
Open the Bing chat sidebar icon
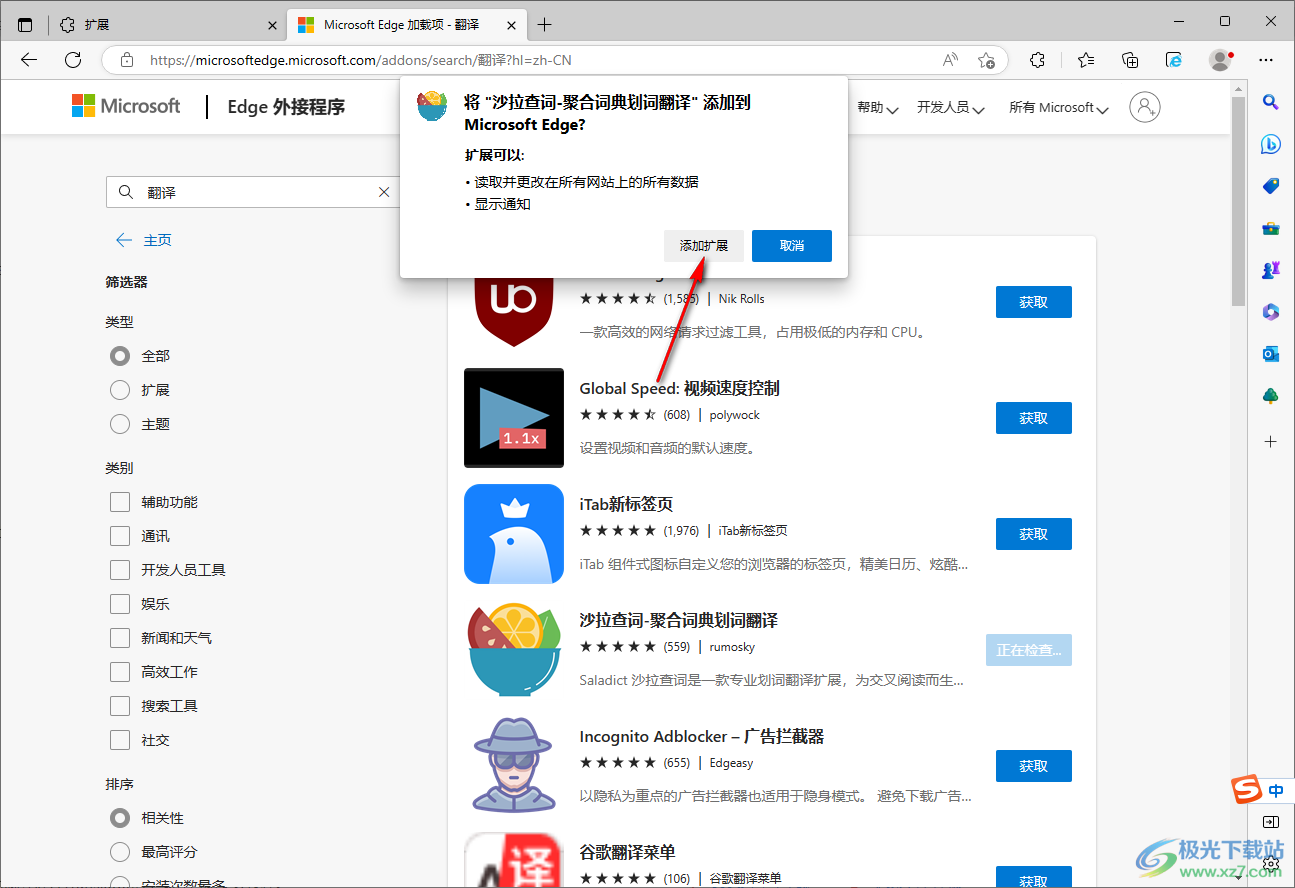[x=1271, y=144]
